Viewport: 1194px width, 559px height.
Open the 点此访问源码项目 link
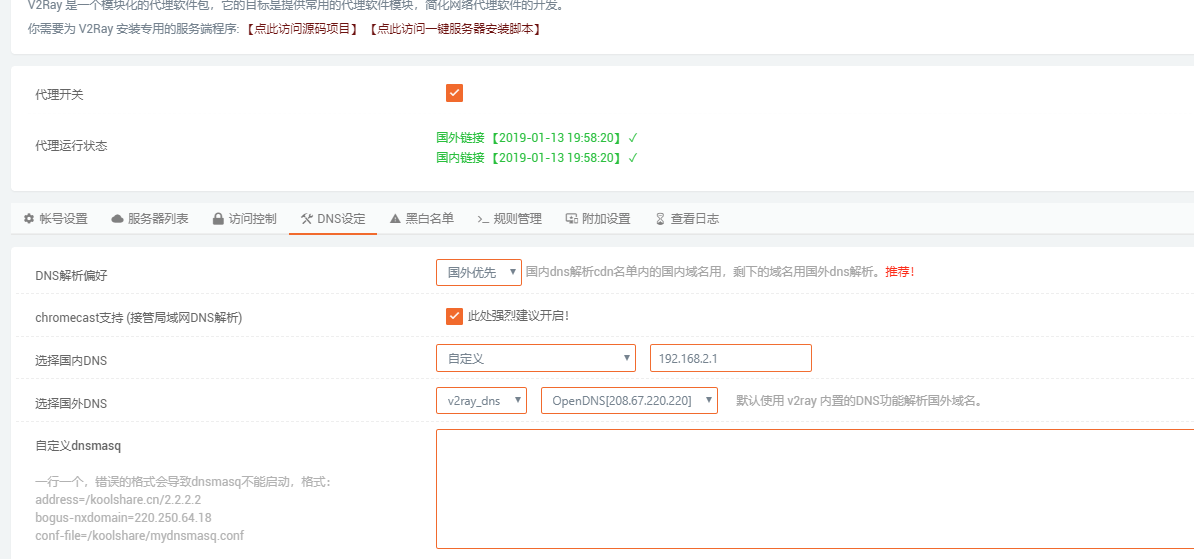point(302,29)
